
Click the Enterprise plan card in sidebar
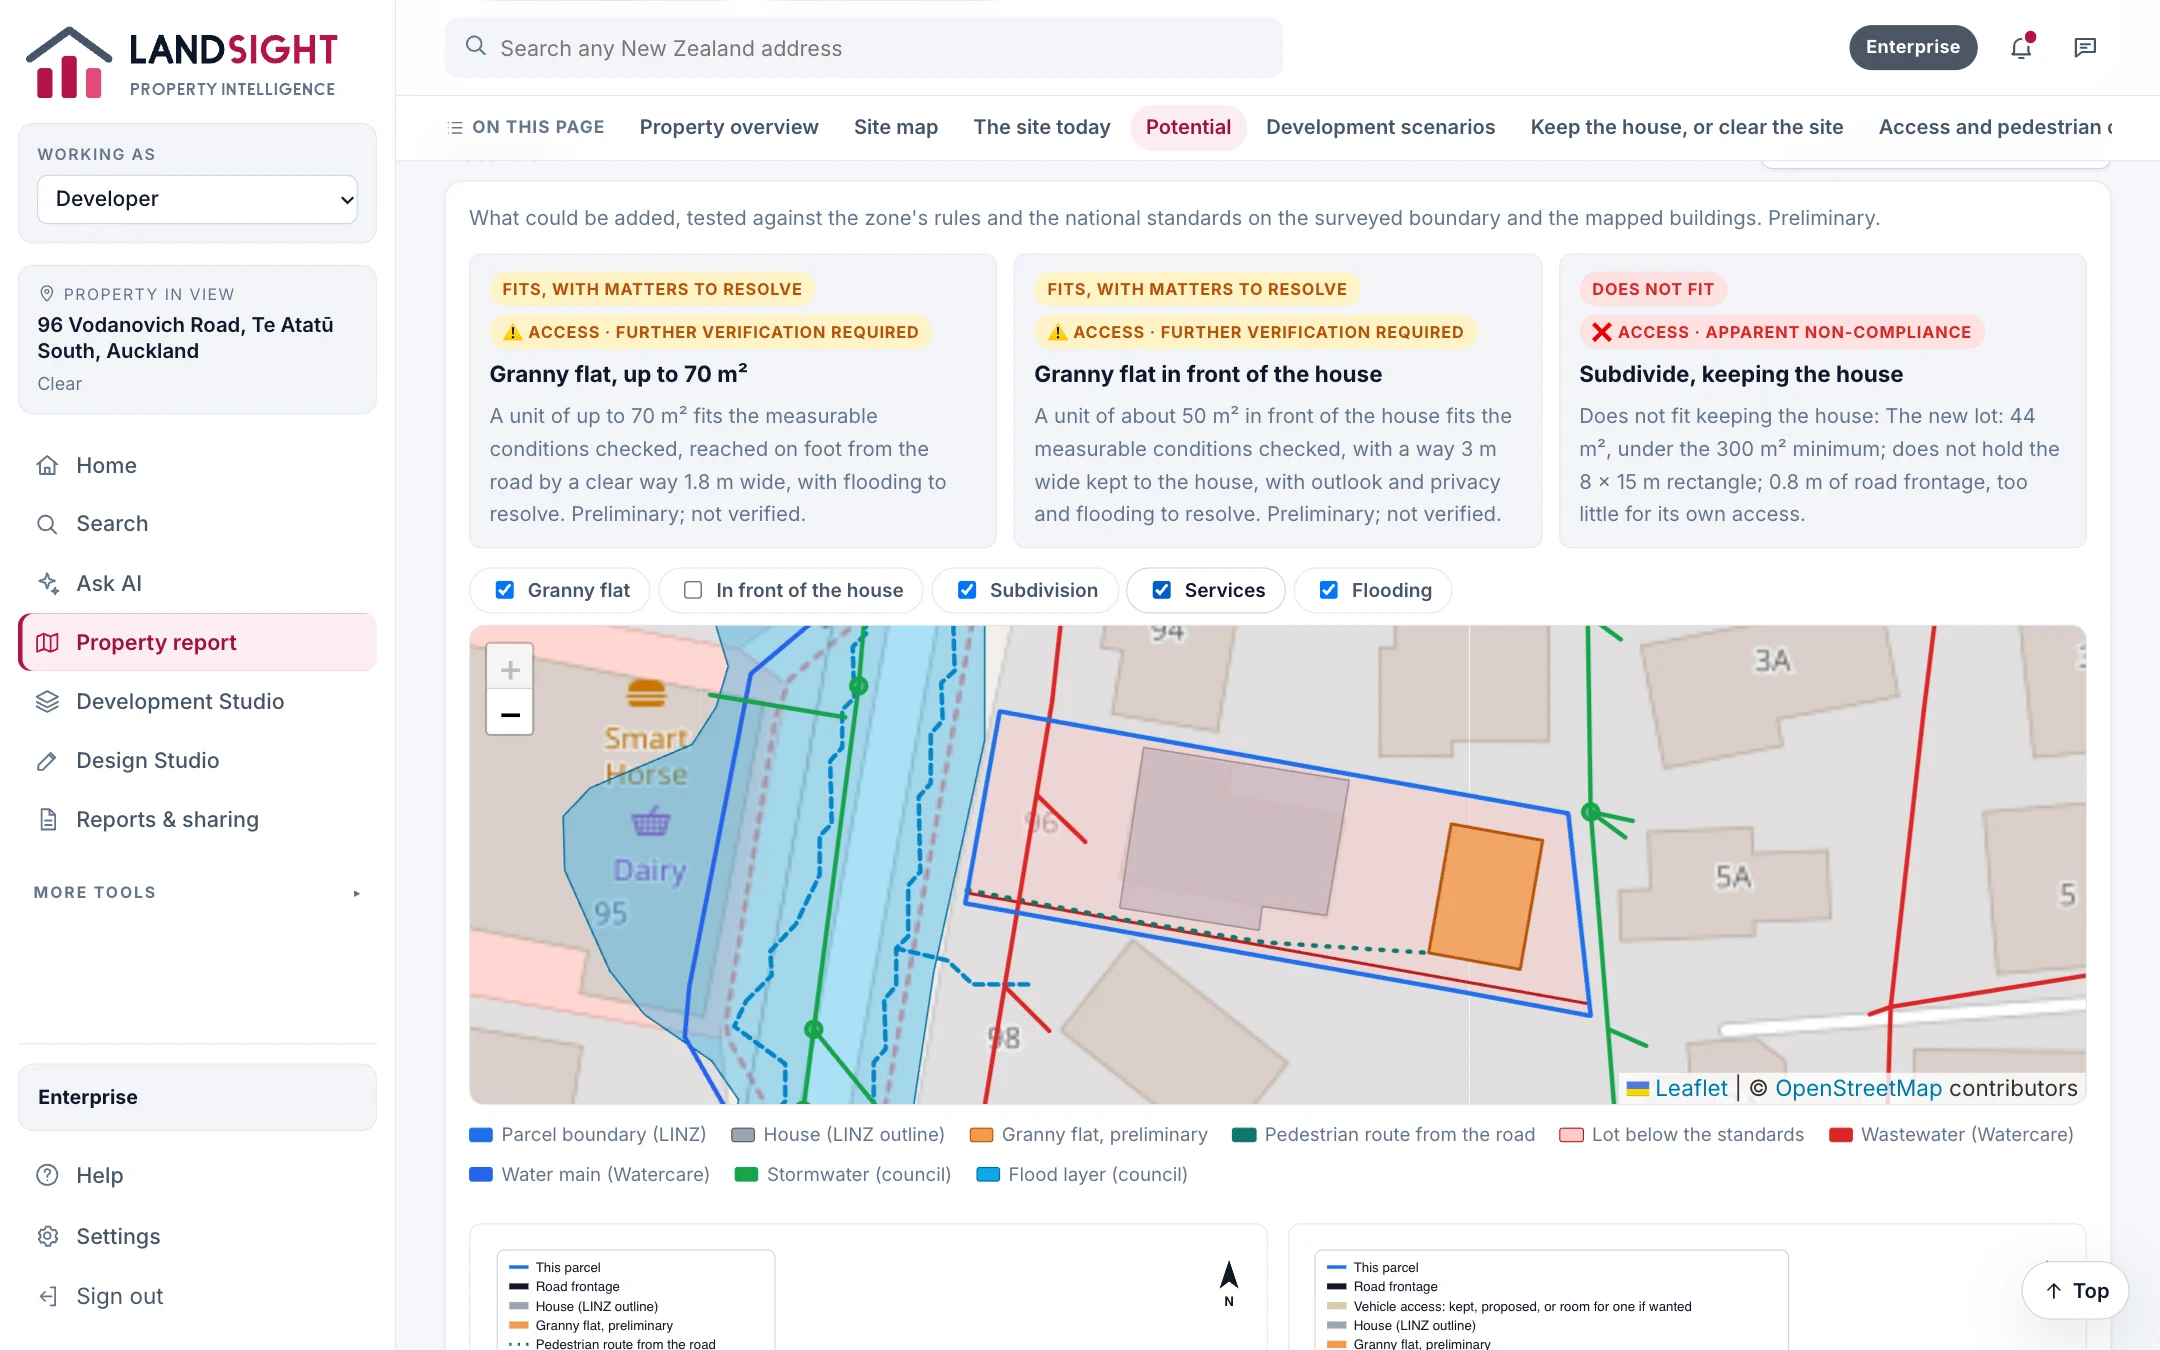(197, 1097)
